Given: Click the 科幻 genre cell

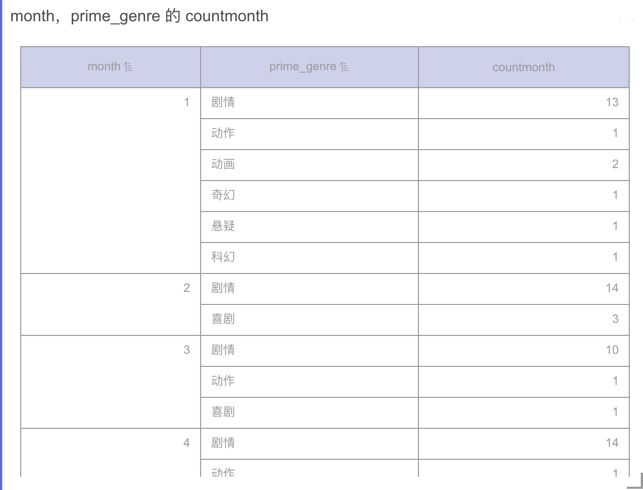Looking at the screenshot, I should coord(223,257).
